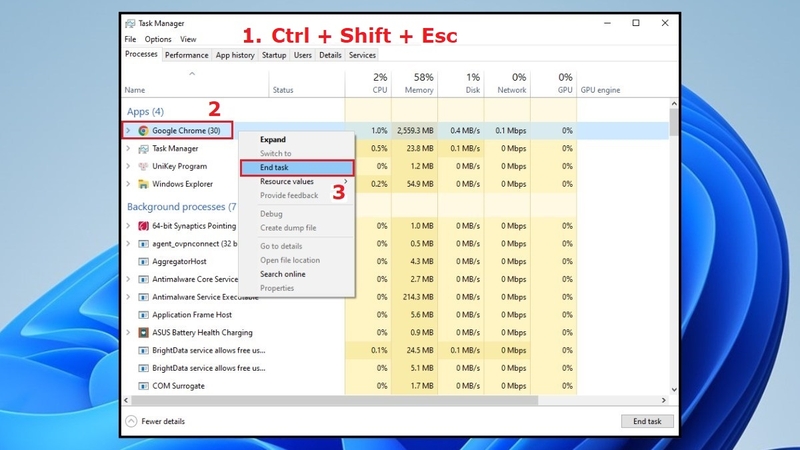The height and width of the screenshot is (450, 800).
Task: Click the Antimalware Service Executable icon
Action: pos(143,297)
